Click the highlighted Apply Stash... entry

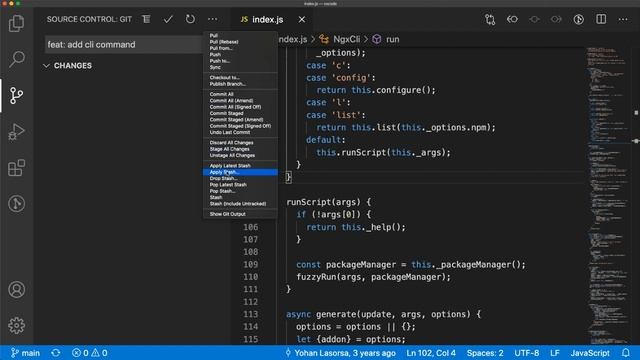(x=240, y=172)
